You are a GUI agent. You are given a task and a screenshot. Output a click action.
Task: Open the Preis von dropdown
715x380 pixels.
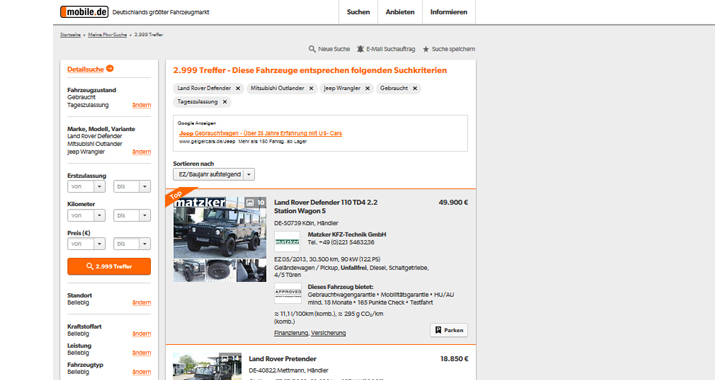point(86,244)
